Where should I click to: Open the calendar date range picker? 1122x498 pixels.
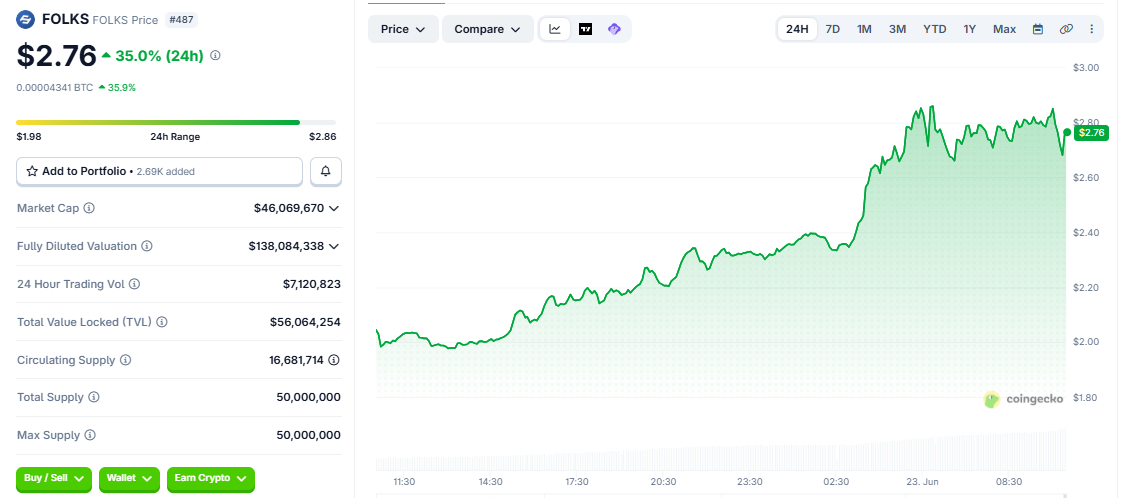pyautogui.click(x=1038, y=29)
